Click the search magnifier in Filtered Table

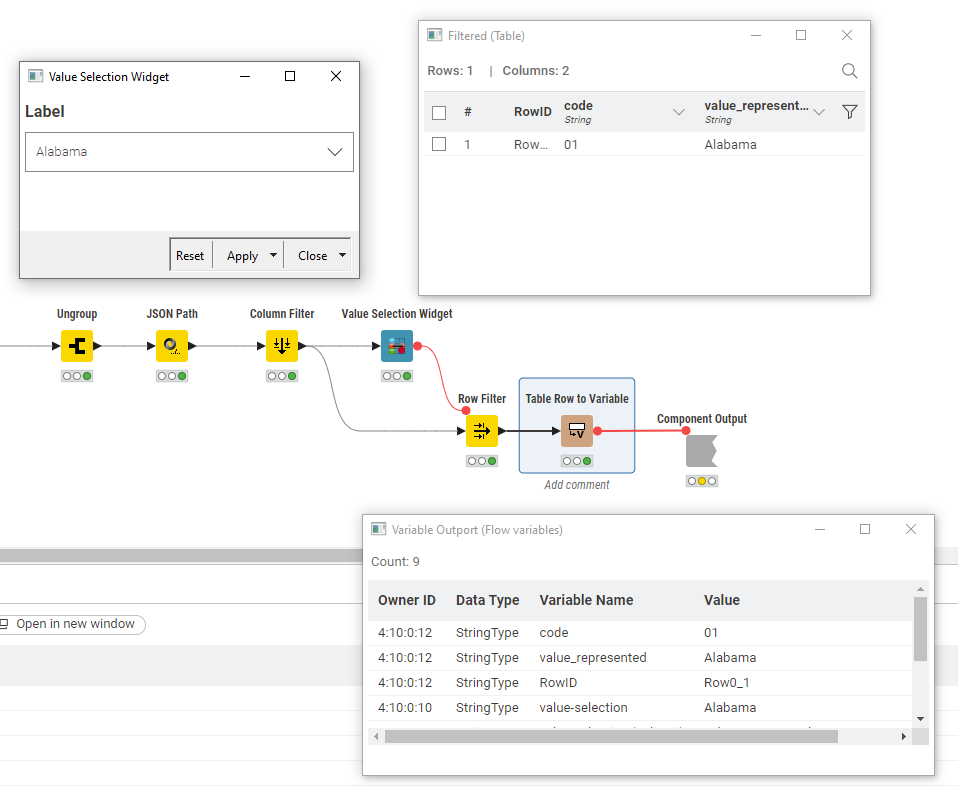849,71
